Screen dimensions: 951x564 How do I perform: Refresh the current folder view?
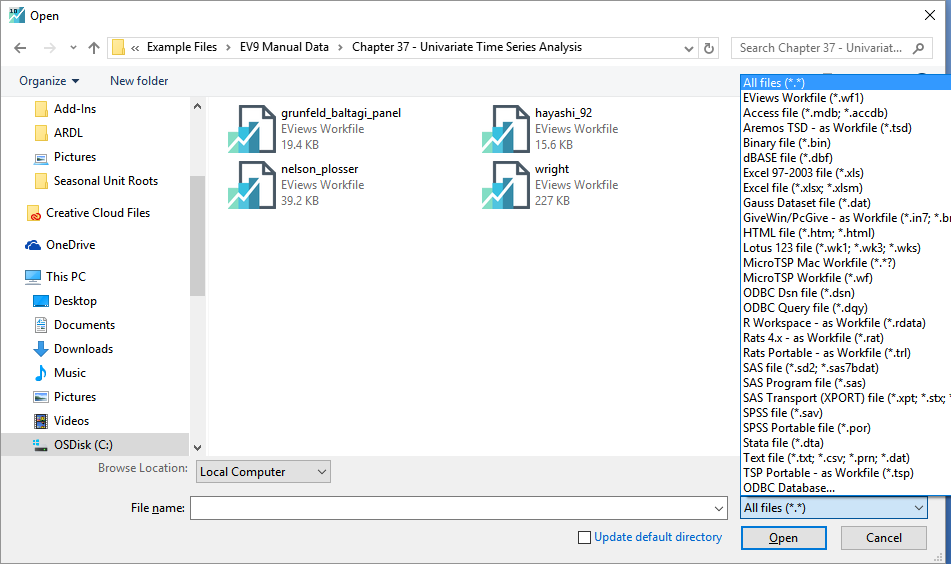(709, 47)
